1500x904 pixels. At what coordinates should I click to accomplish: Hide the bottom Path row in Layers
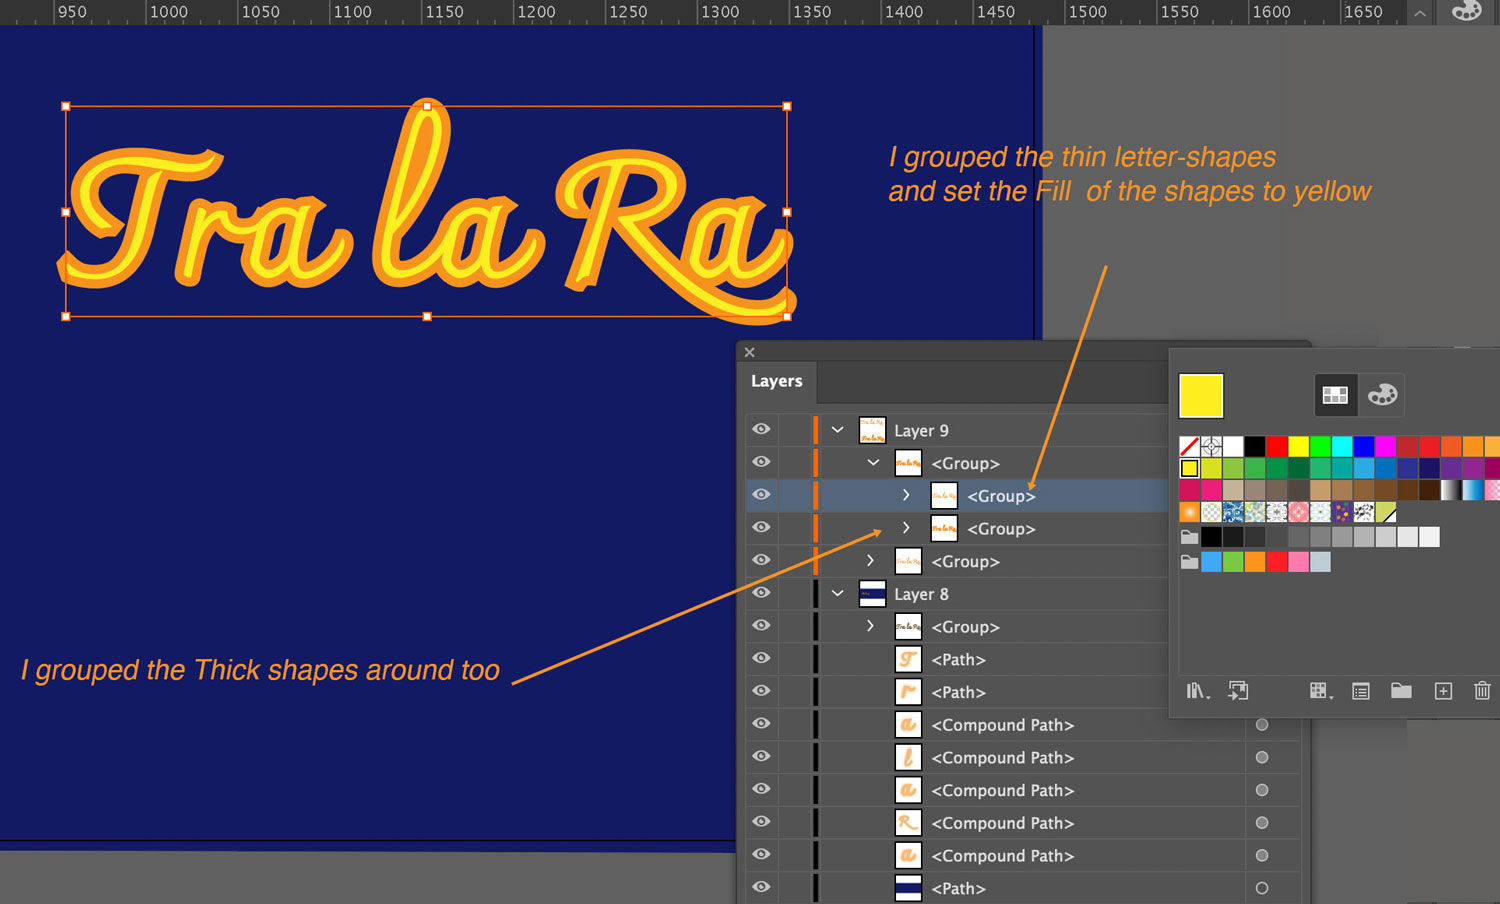point(761,887)
